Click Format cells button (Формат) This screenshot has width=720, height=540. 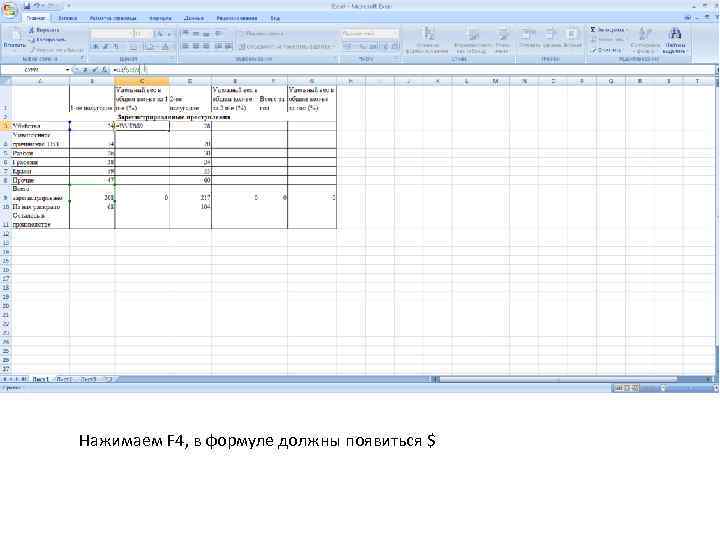coord(572,38)
